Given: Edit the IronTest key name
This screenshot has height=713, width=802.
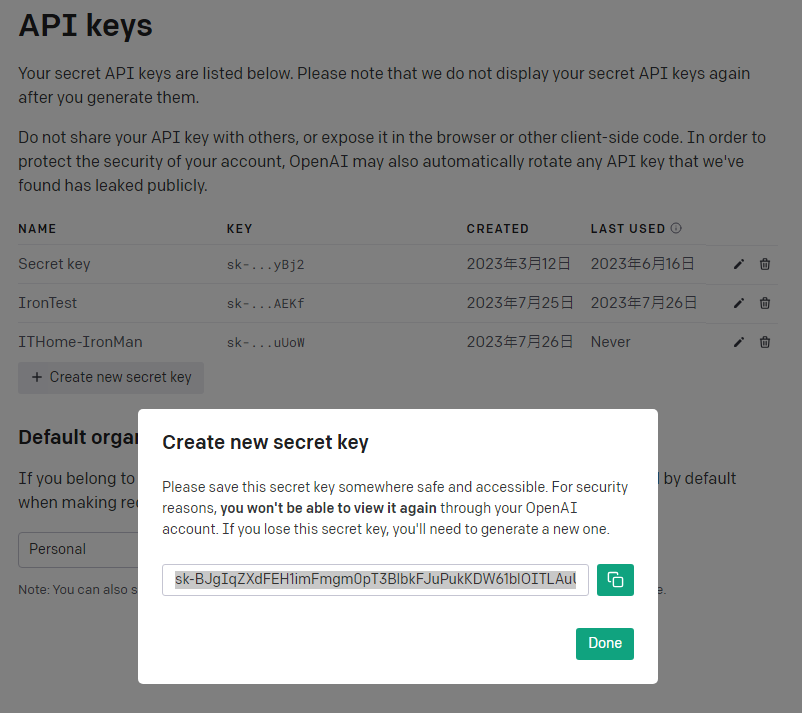Looking at the screenshot, I should coord(739,303).
